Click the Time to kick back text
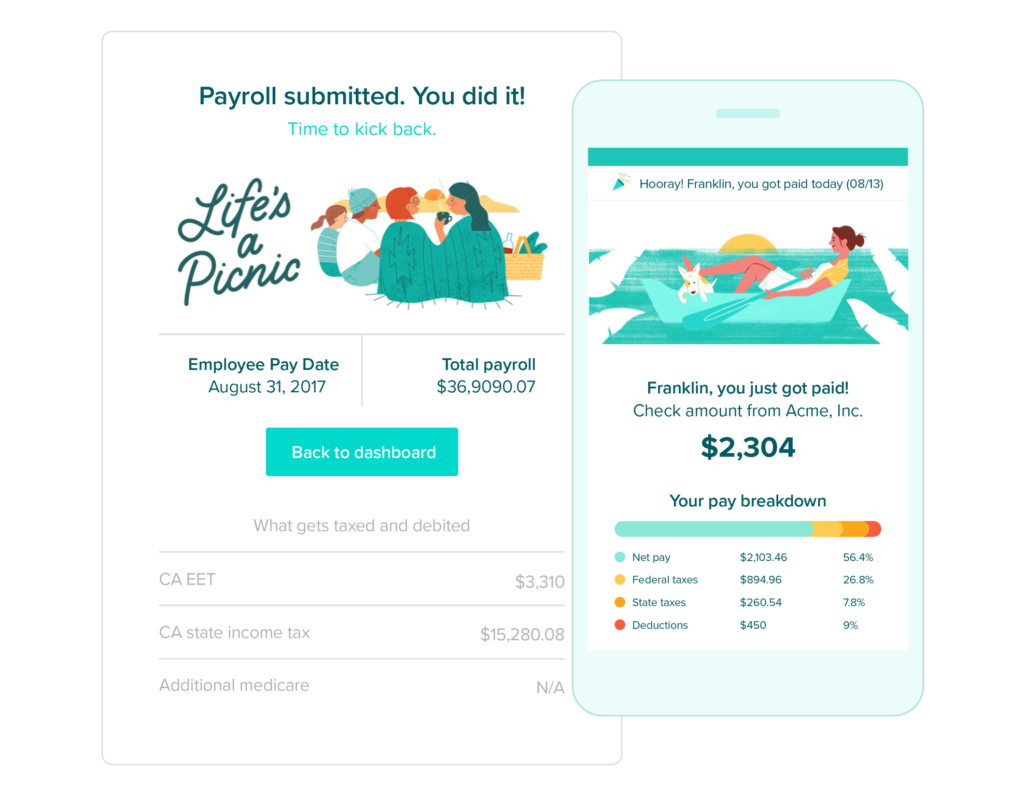The width and height of the screenshot is (1024, 796). point(362,129)
